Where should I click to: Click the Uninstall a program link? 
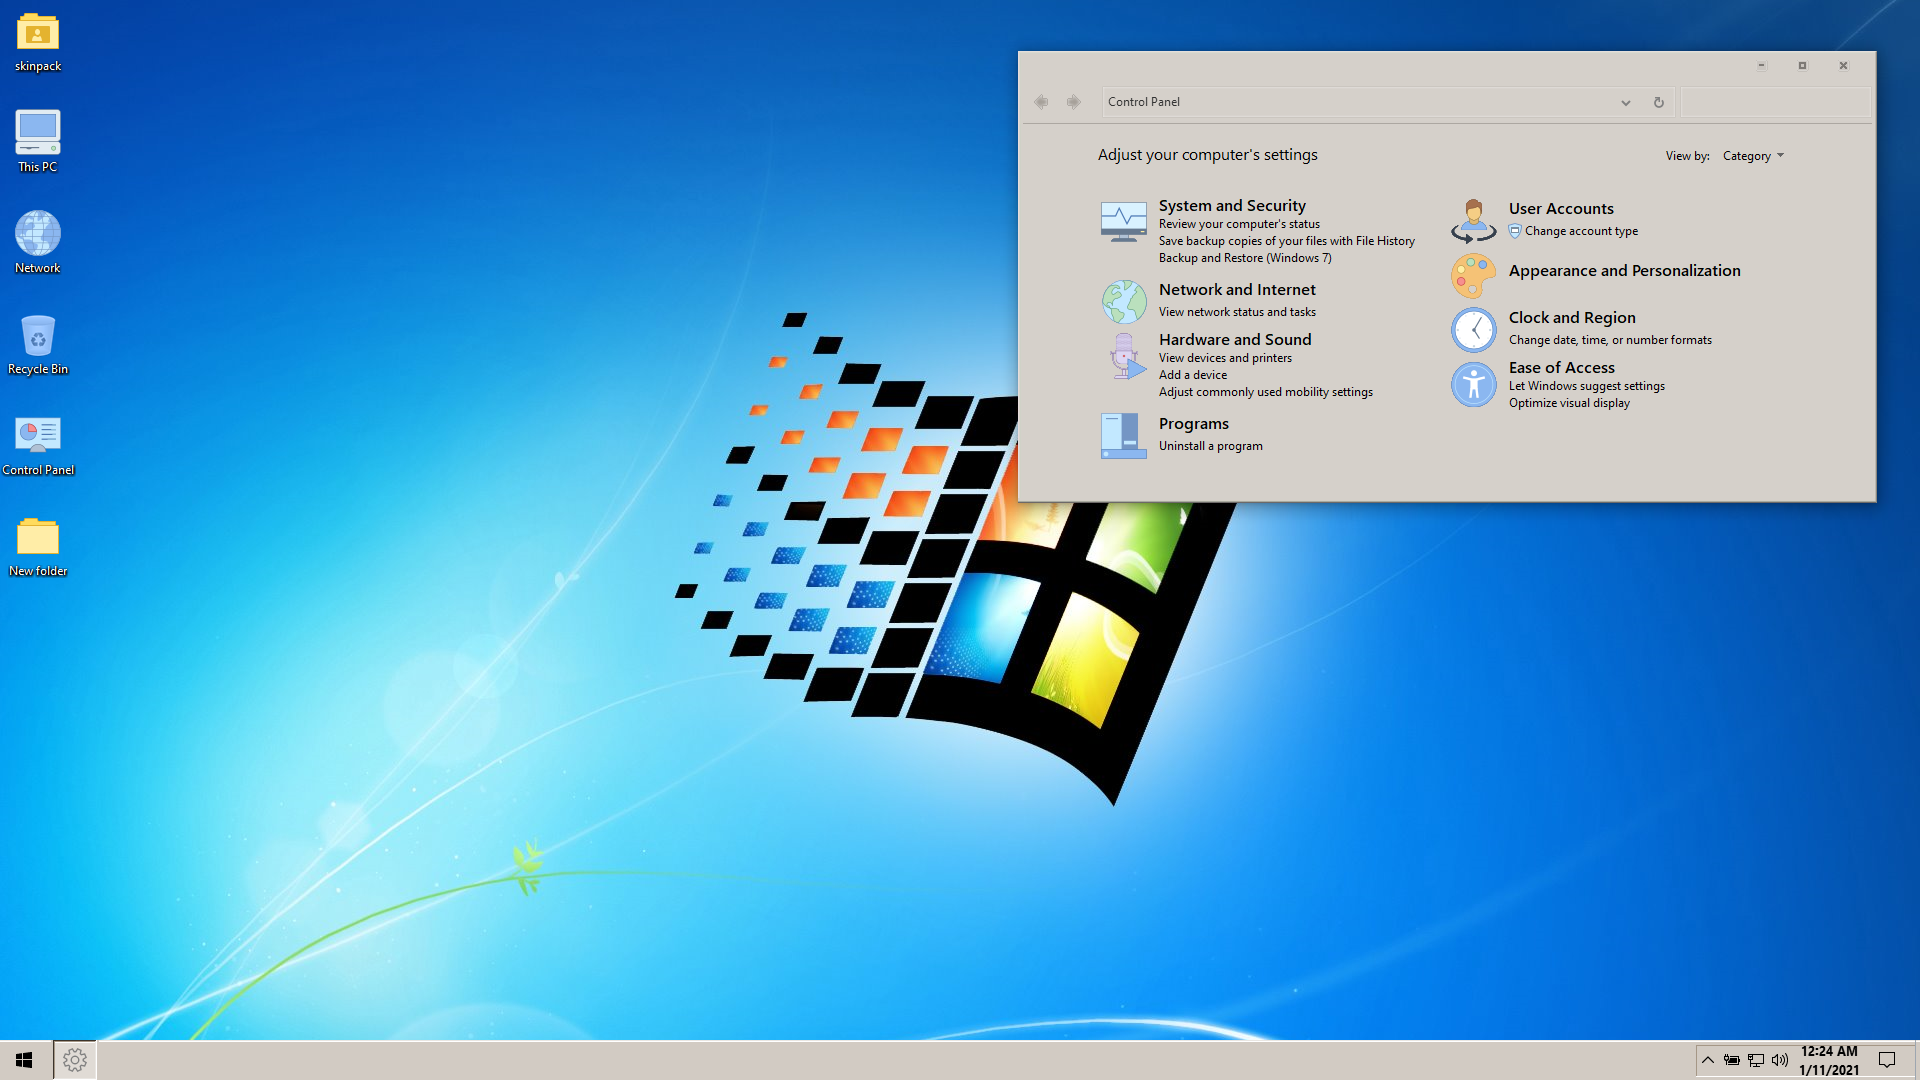coord(1210,446)
